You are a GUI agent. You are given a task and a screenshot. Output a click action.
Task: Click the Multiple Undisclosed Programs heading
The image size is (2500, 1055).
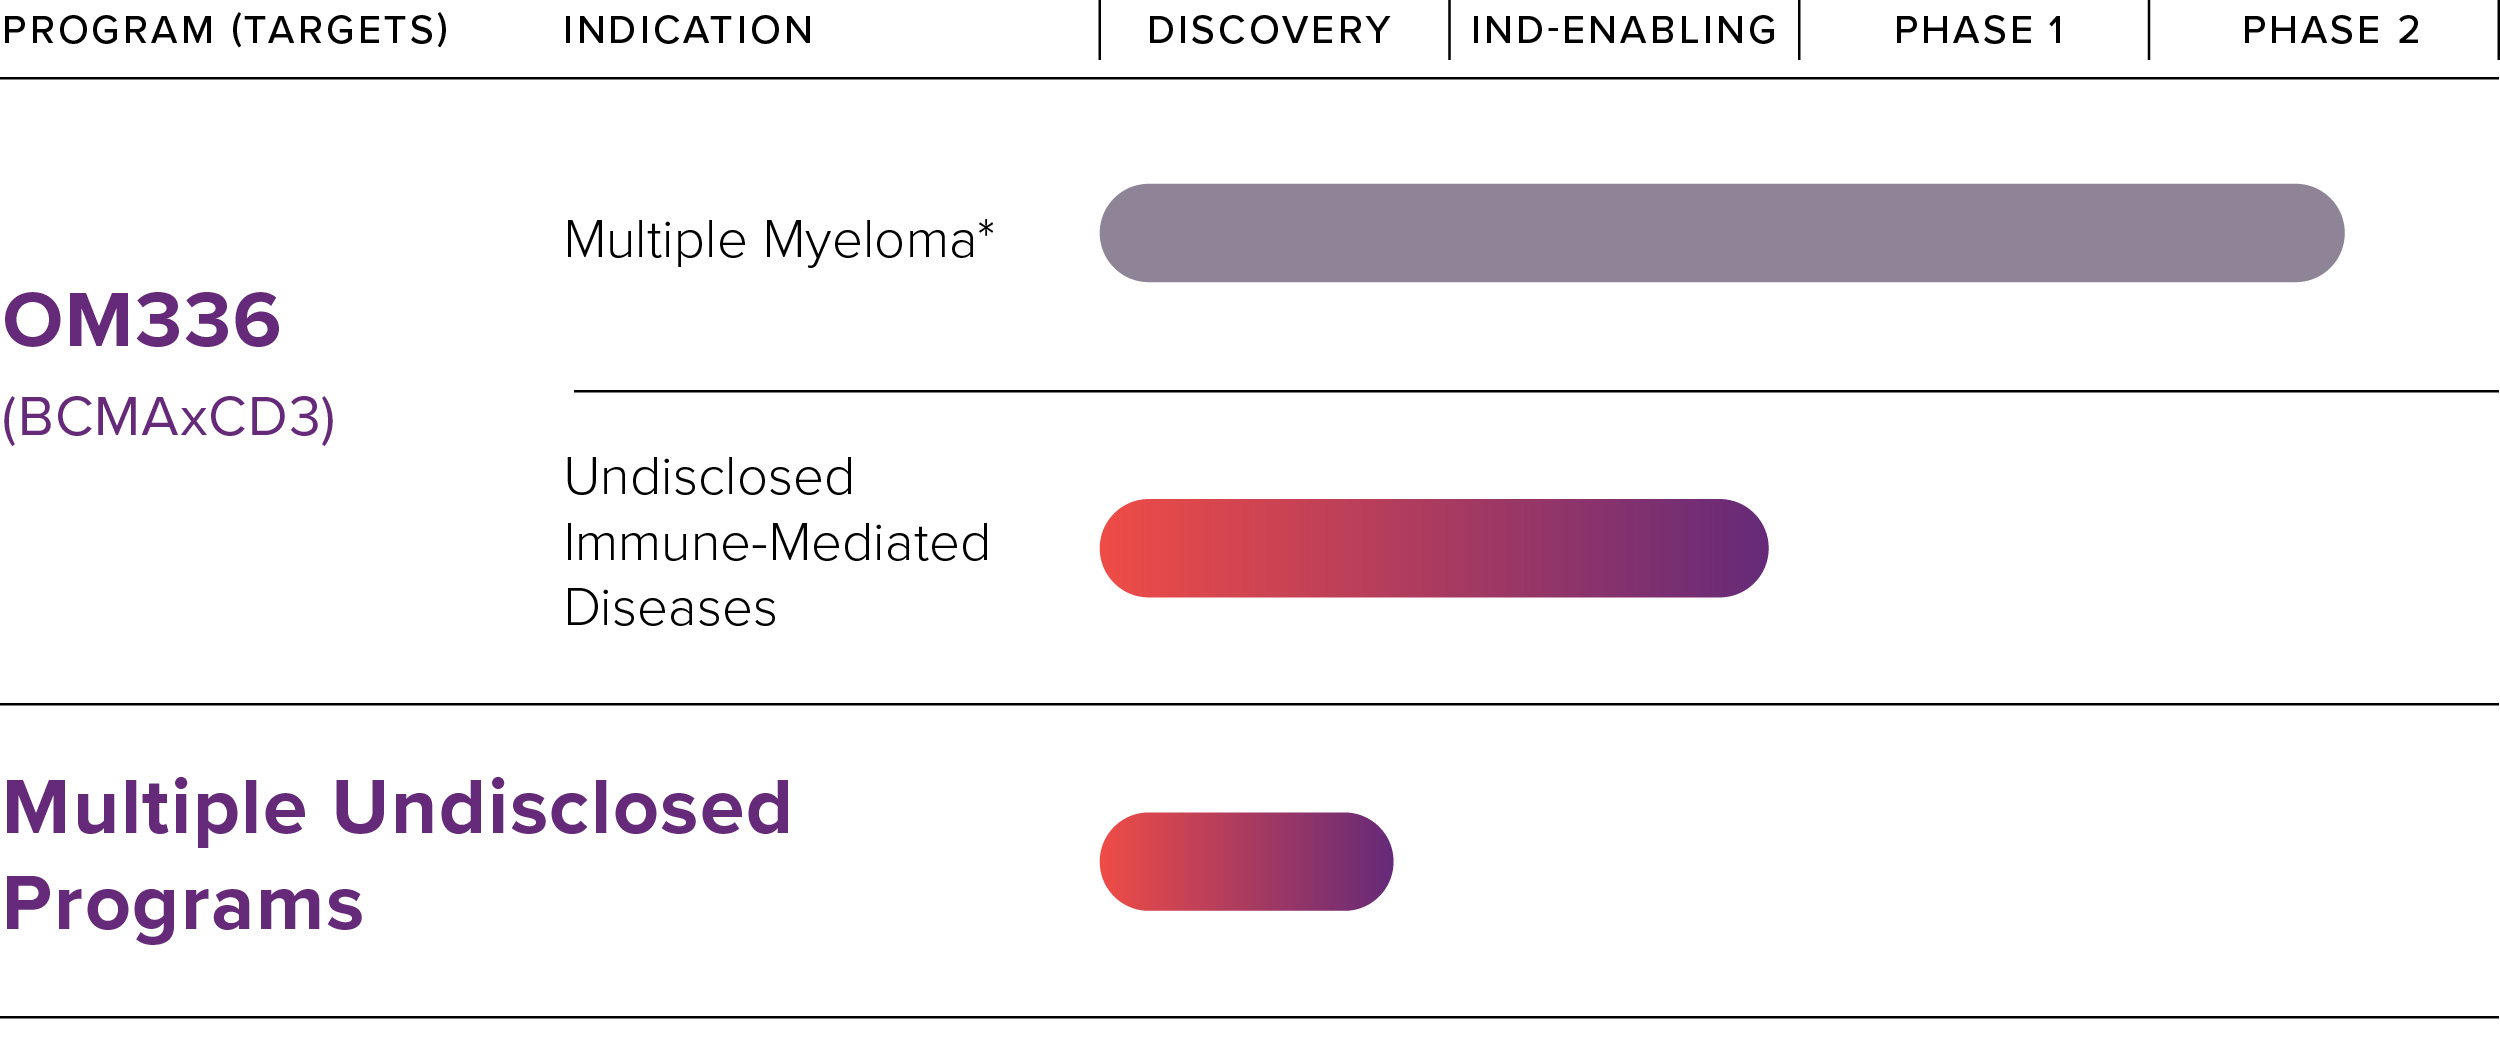(x=397, y=856)
